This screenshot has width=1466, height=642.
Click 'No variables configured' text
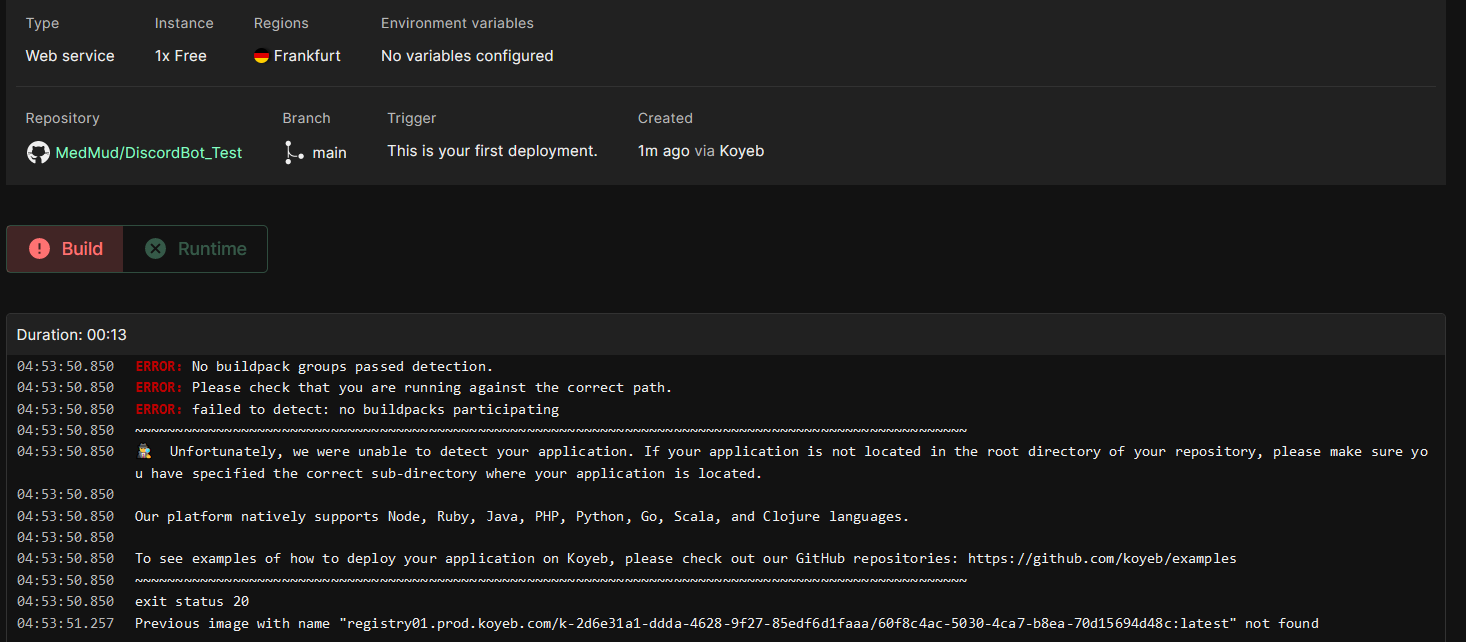click(467, 56)
